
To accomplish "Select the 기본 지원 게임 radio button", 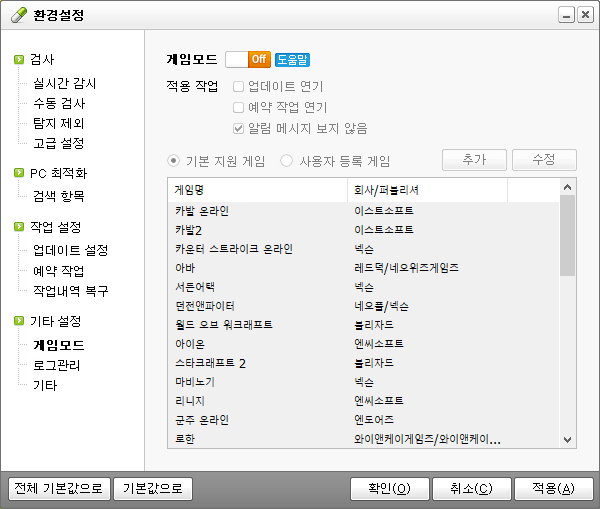I will coord(173,161).
